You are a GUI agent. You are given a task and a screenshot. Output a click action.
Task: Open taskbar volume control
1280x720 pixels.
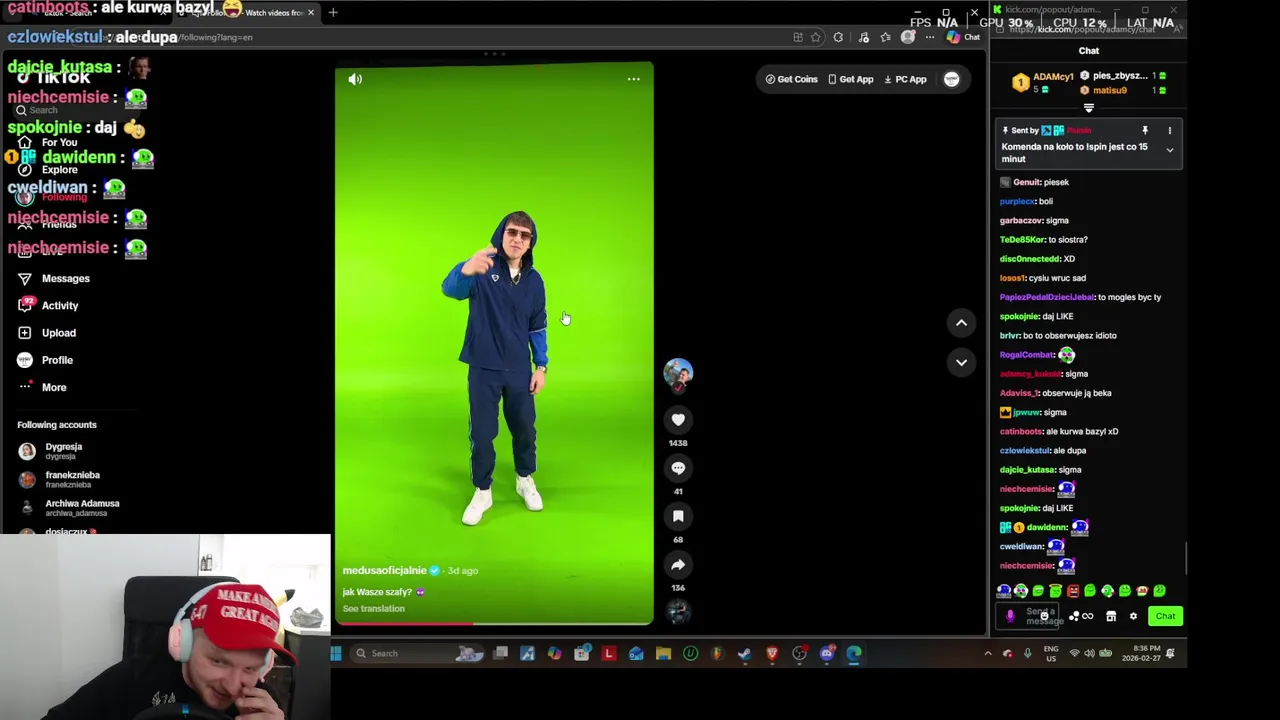click(x=1089, y=653)
